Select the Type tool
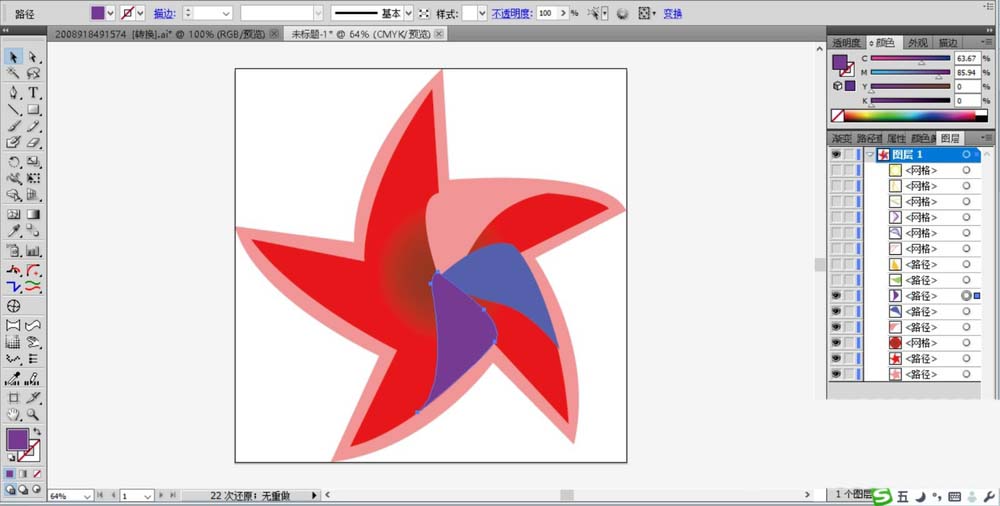This screenshot has width=1000, height=506. tap(33, 93)
